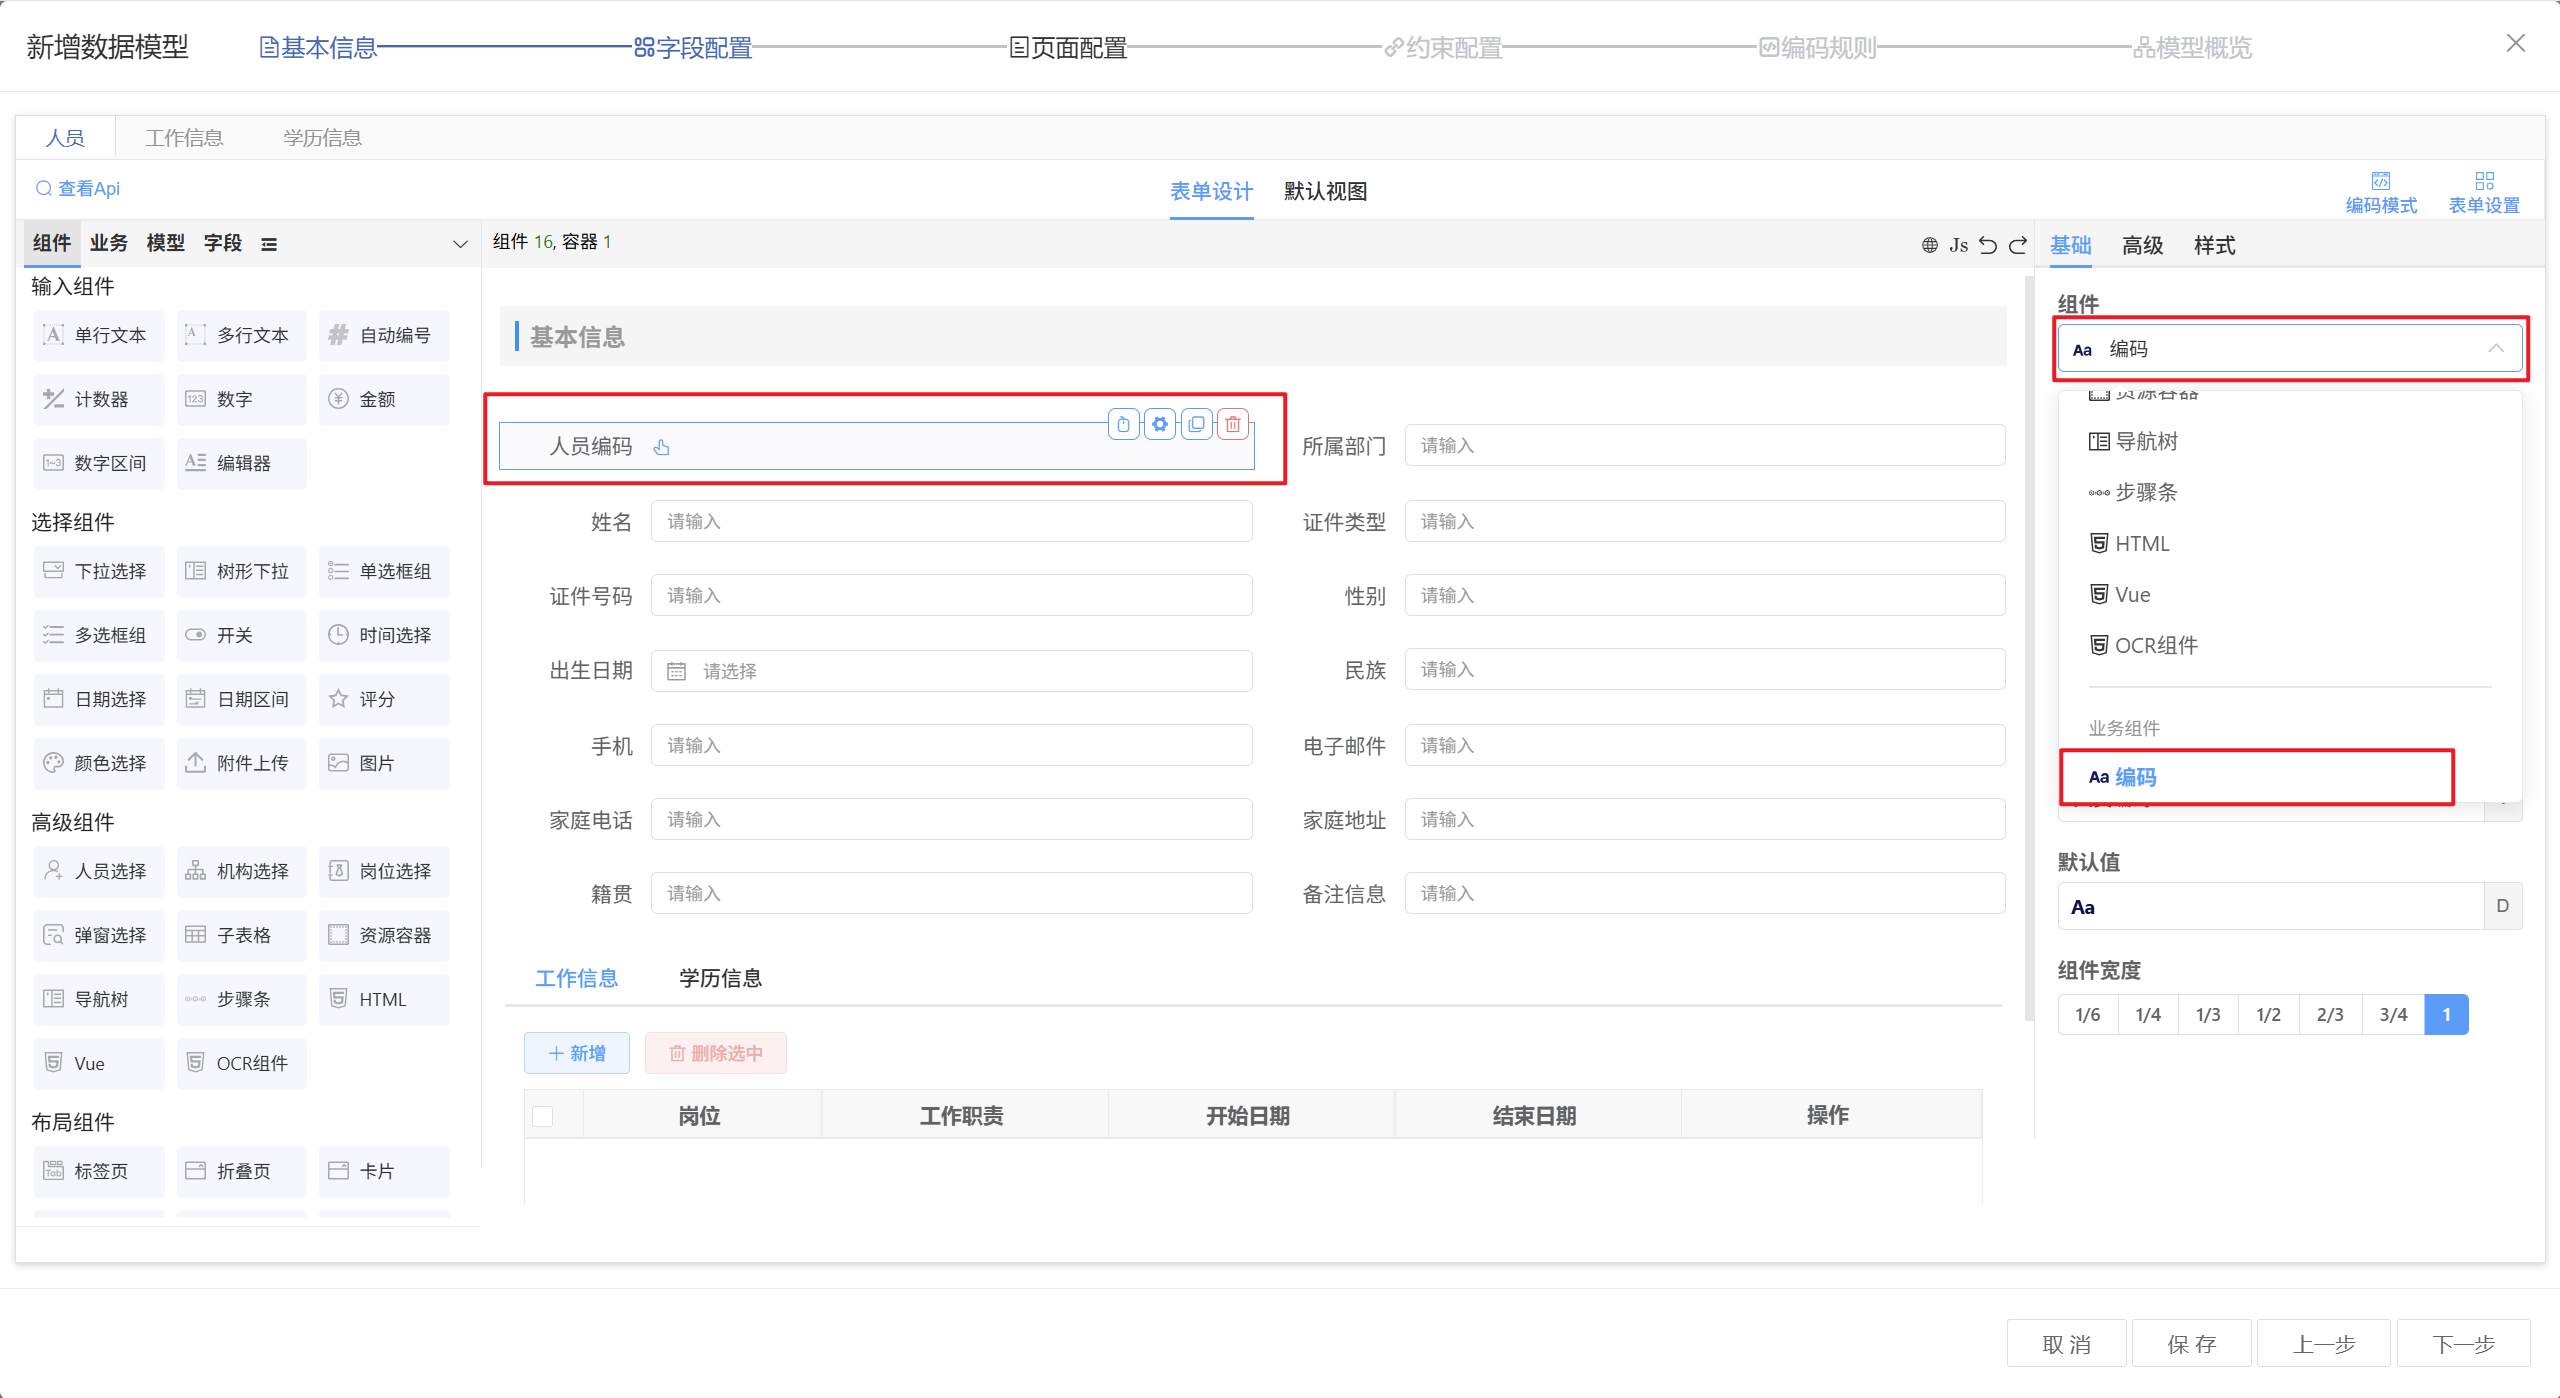The image size is (2560, 1398).
Task: Click the undo arrow in canvas toolbar
Action: point(1988,245)
